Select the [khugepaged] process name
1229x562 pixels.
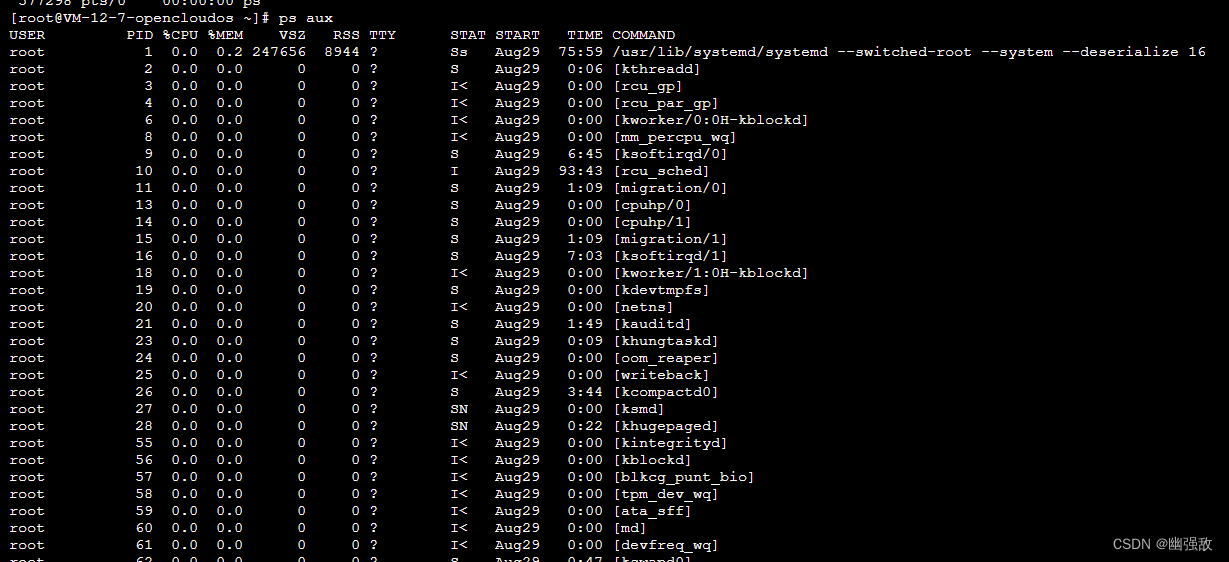(665, 426)
